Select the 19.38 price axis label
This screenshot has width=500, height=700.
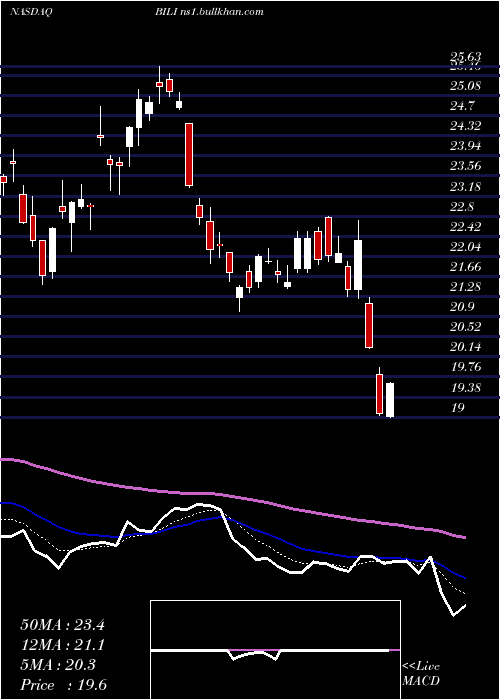pyautogui.click(x=466, y=388)
